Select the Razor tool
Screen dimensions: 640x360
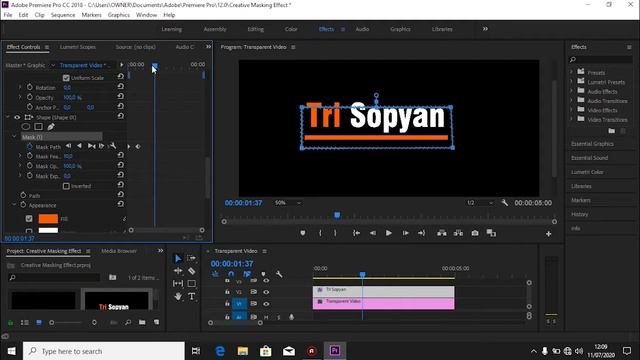coord(191,271)
